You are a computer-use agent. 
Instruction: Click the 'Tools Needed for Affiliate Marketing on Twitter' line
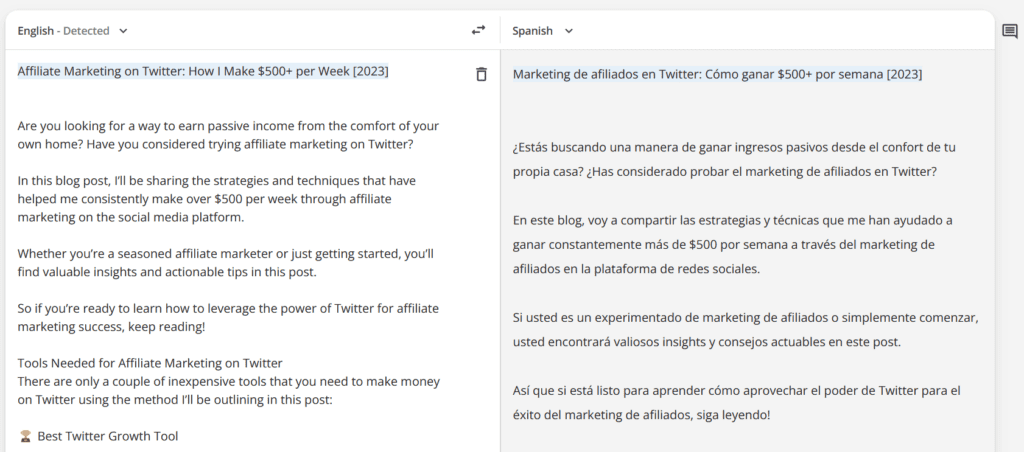pyautogui.click(x=150, y=363)
